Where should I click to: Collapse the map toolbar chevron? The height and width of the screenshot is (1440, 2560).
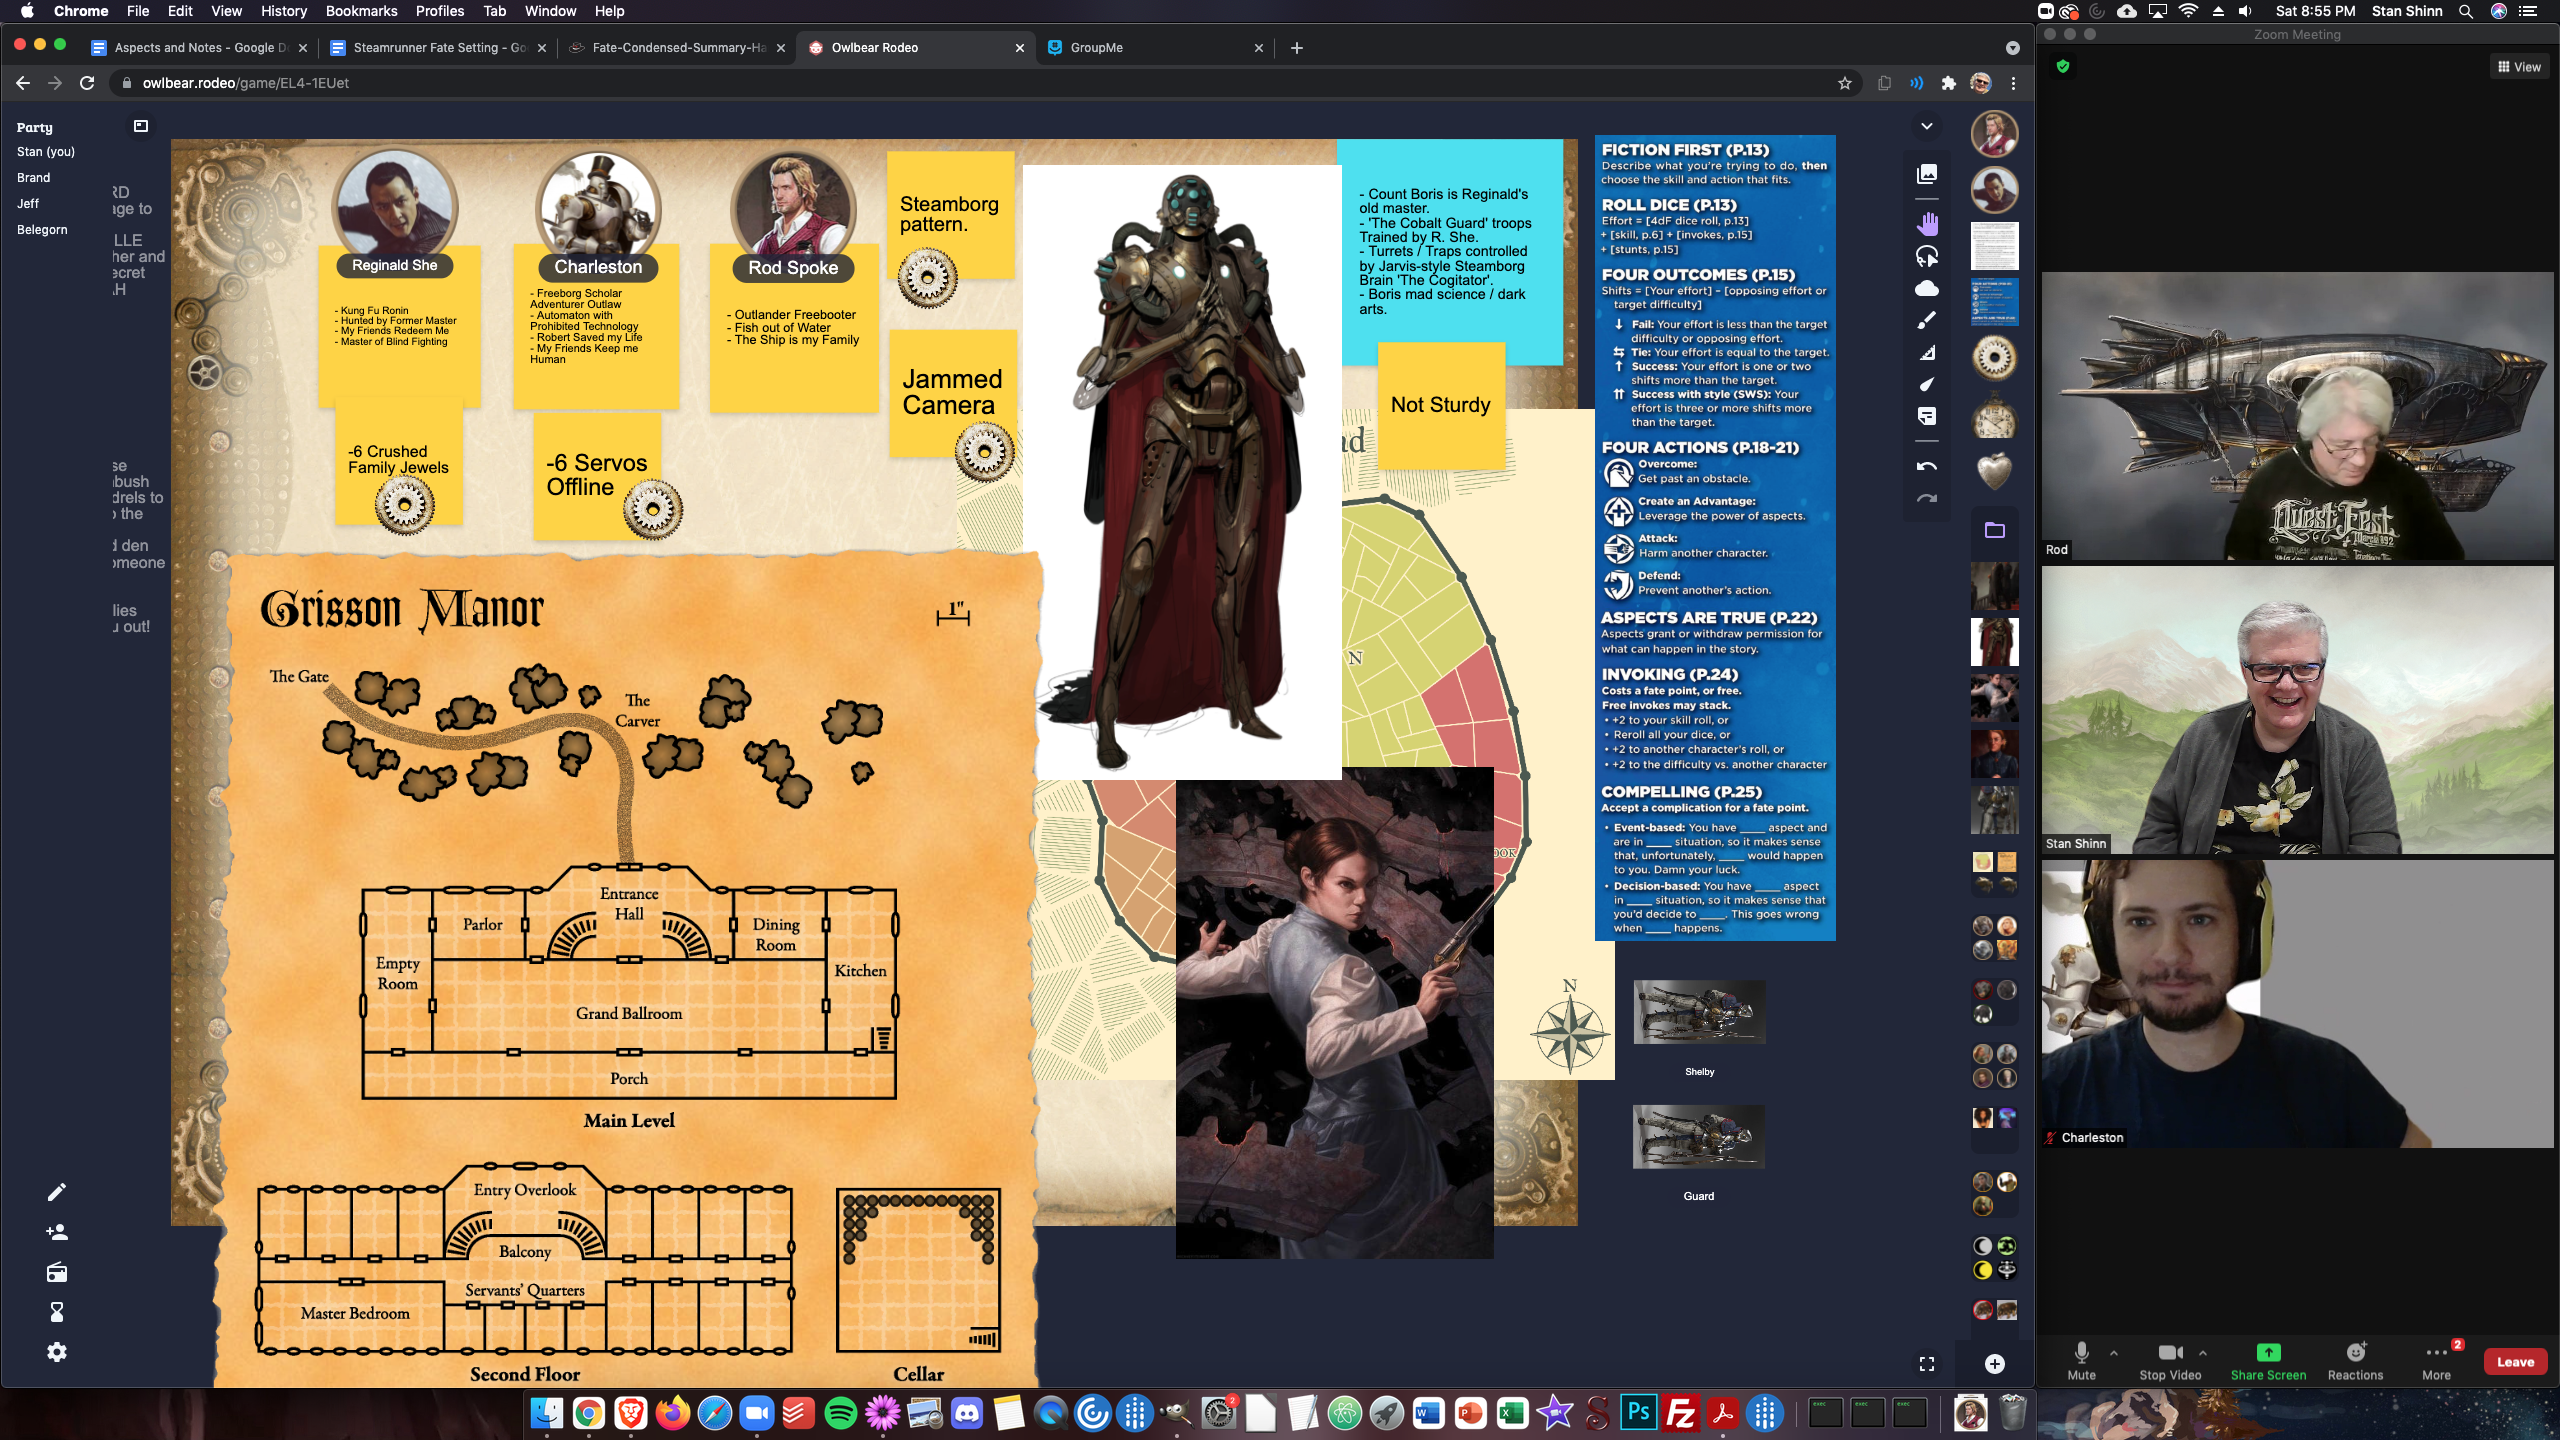click(x=1926, y=126)
